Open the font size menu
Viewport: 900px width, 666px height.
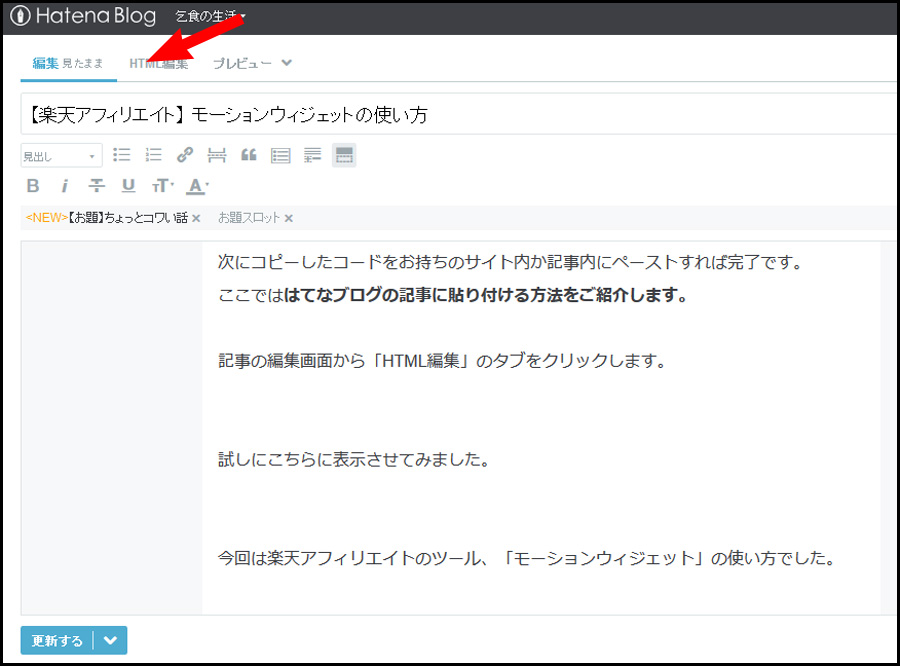click(162, 186)
